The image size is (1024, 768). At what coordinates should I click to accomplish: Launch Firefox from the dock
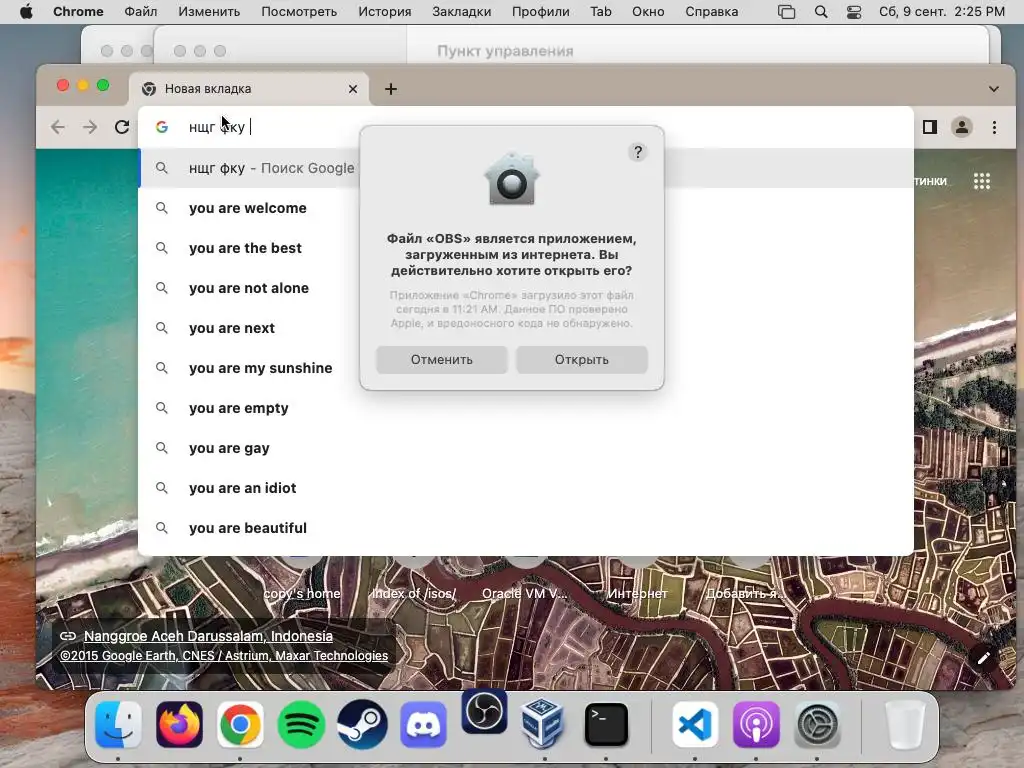point(180,725)
